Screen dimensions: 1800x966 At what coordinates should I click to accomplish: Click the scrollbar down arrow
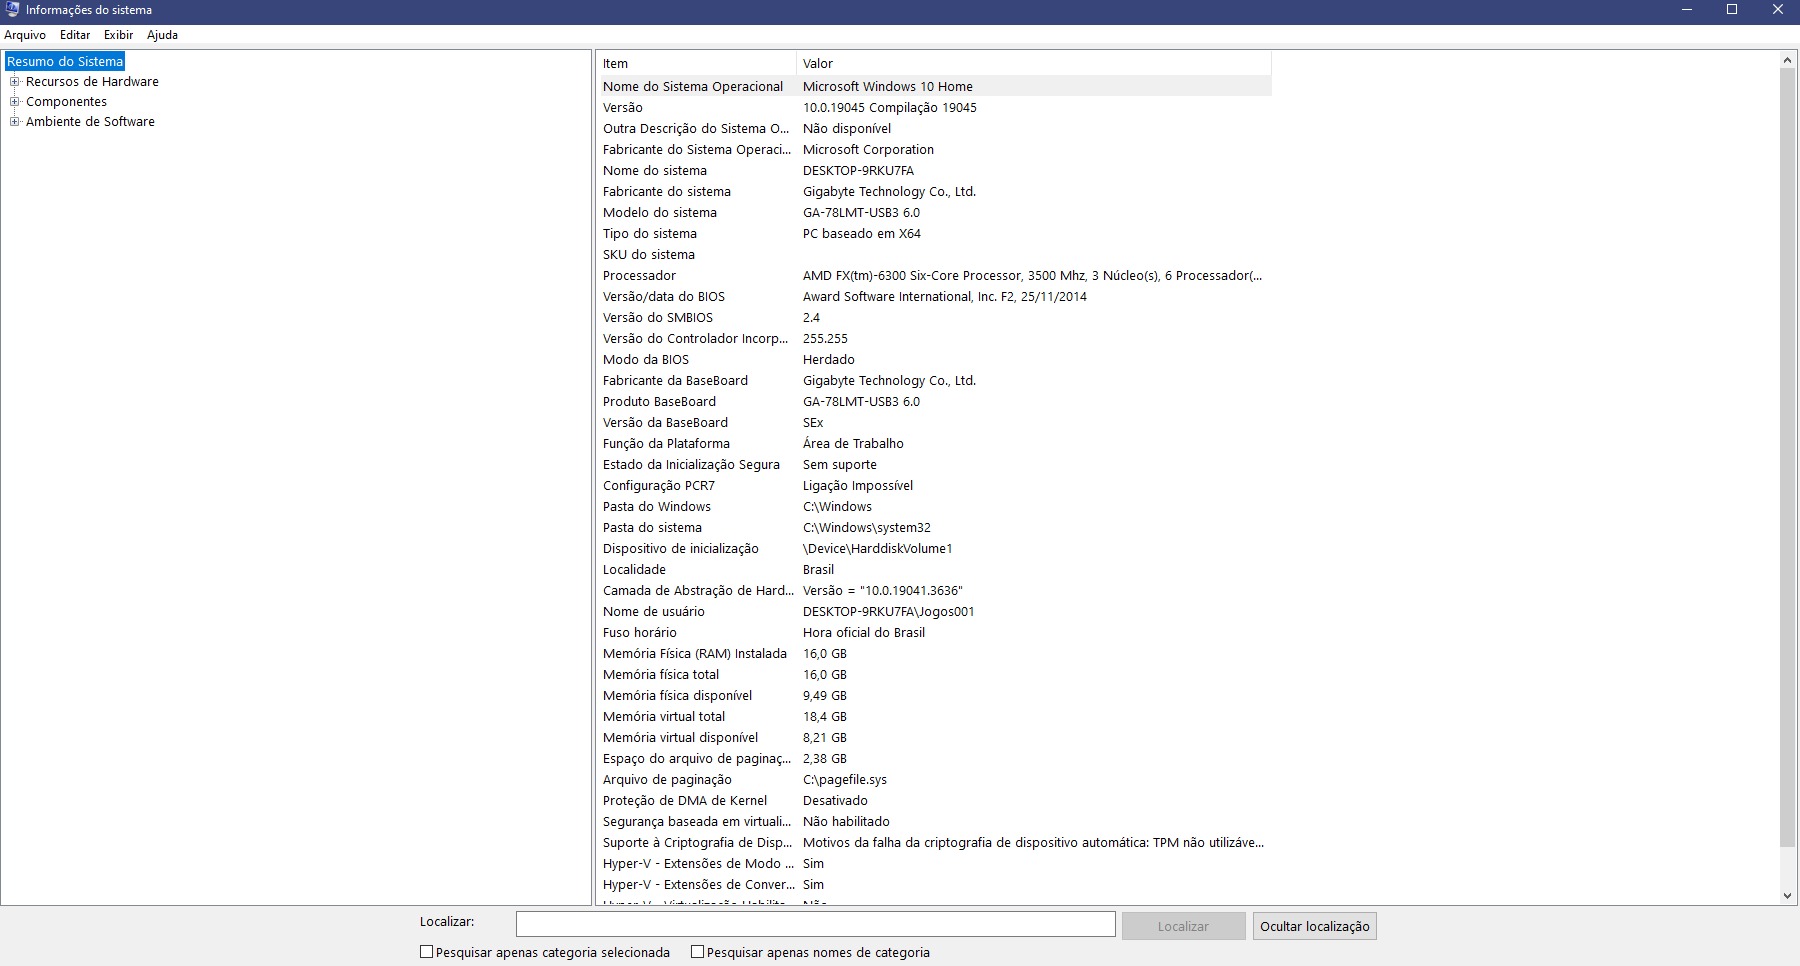pos(1787,896)
